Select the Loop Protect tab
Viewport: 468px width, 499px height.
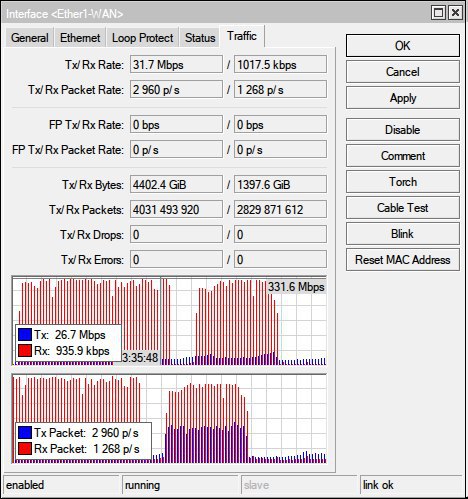click(x=143, y=38)
